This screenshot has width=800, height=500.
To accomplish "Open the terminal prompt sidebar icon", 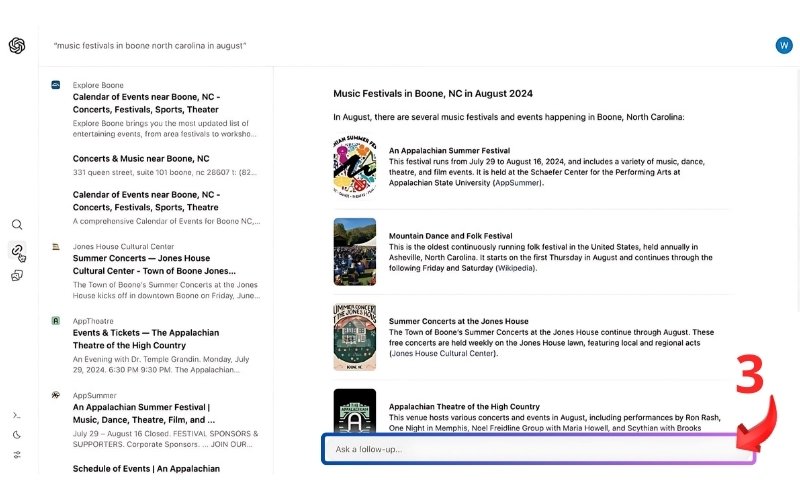I will [17, 415].
